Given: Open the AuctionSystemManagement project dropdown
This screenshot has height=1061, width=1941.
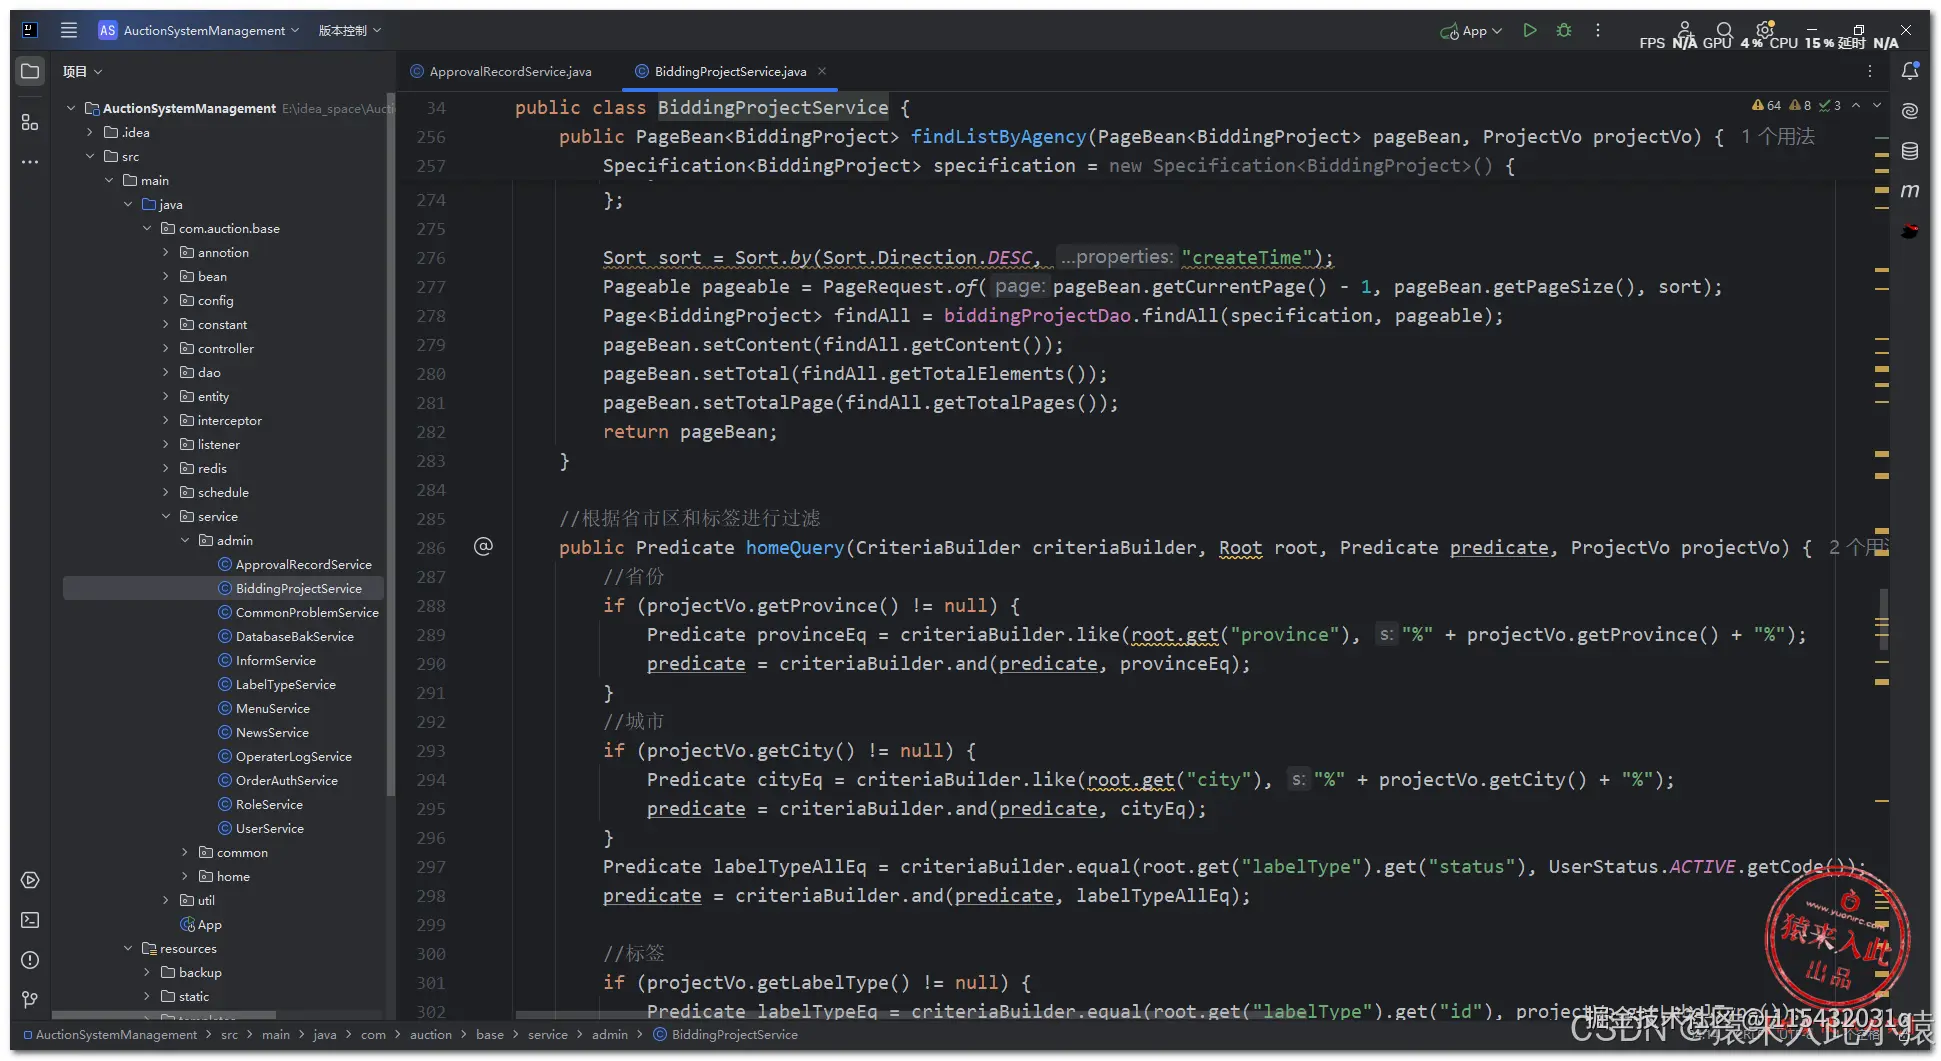Looking at the screenshot, I should (199, 30).
